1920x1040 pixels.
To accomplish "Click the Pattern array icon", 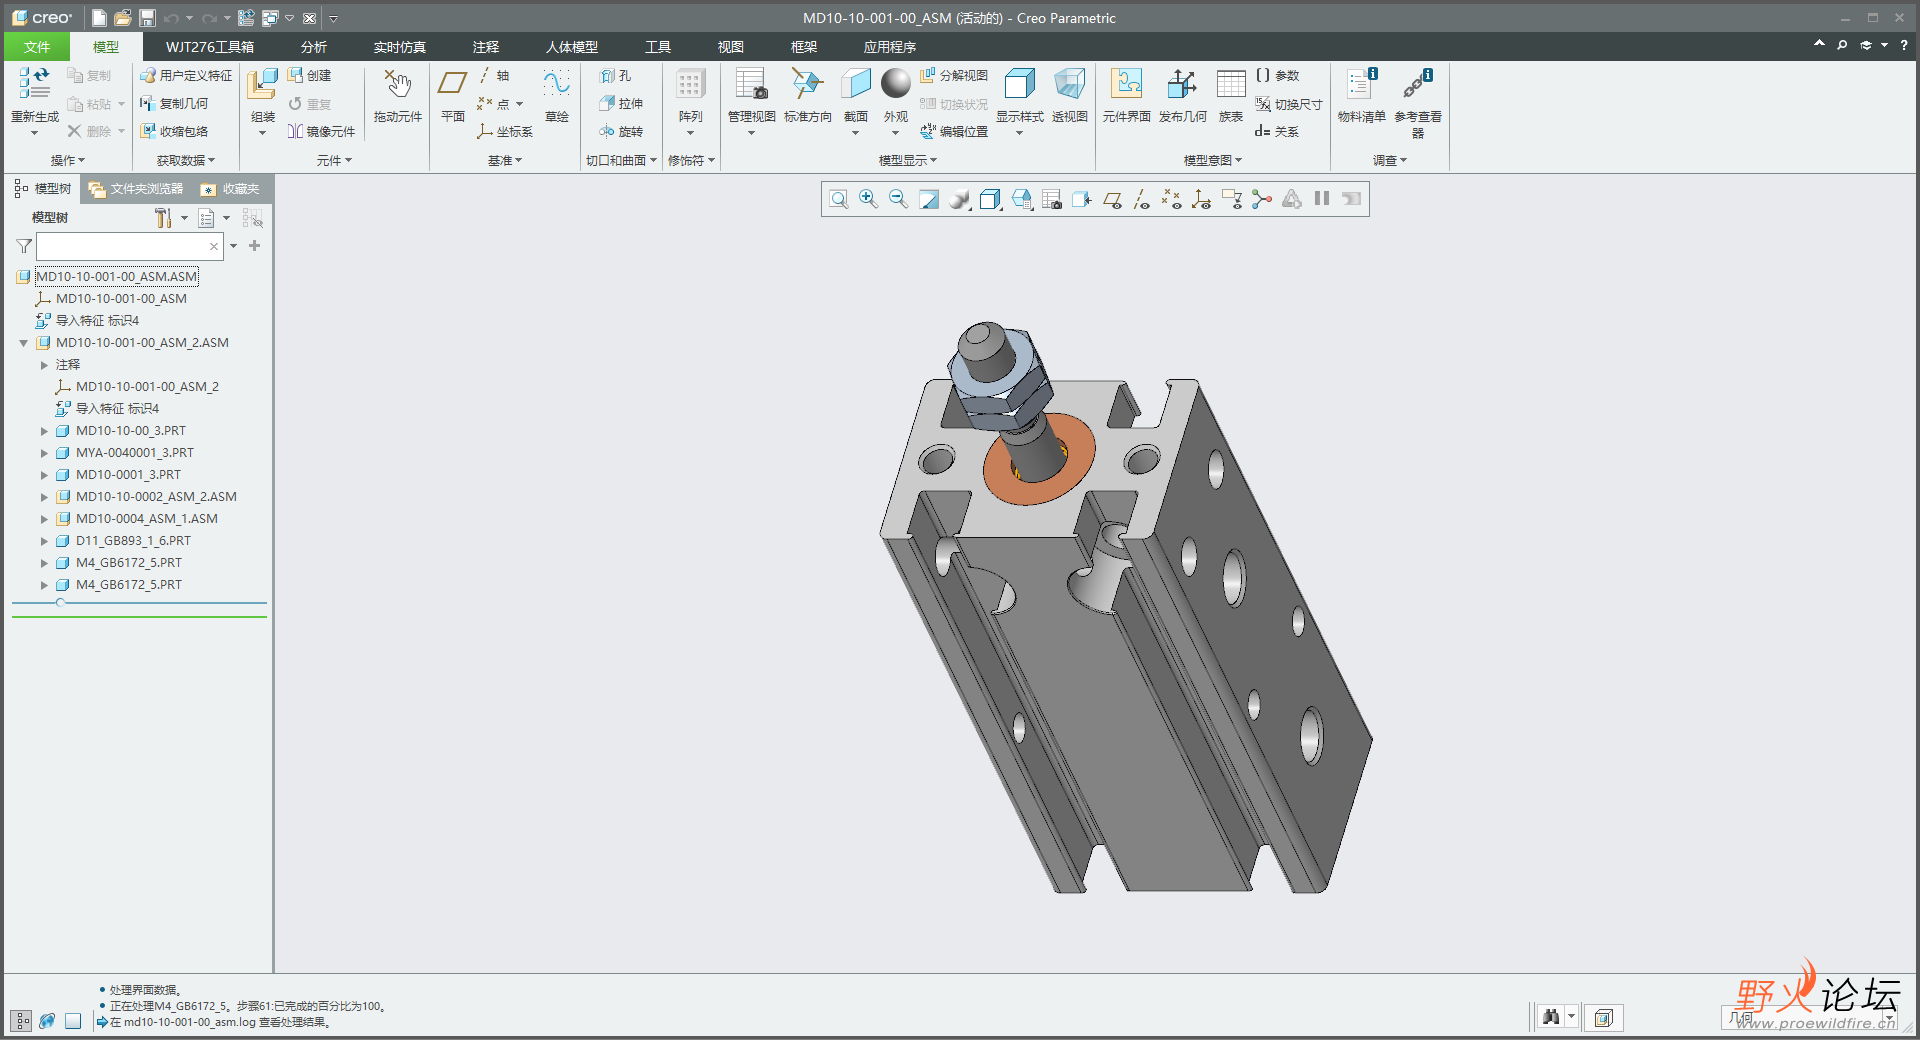I will (x=690, y=84).
